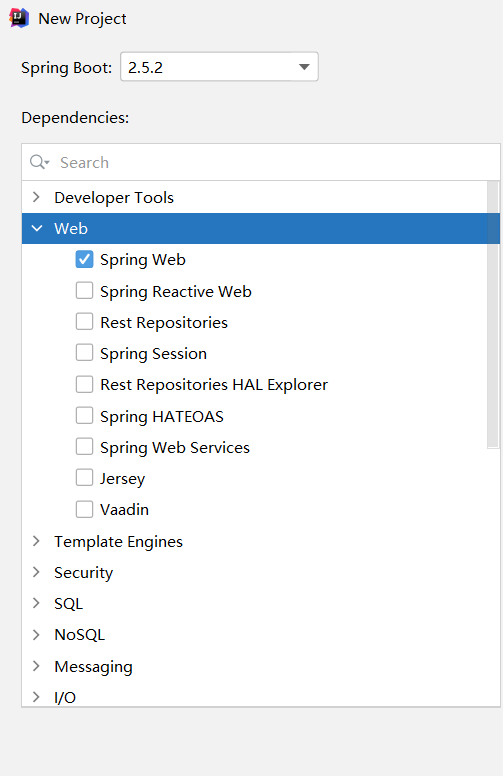Collapse the Web category chevron
503x776 pixels.
[37, 228]
